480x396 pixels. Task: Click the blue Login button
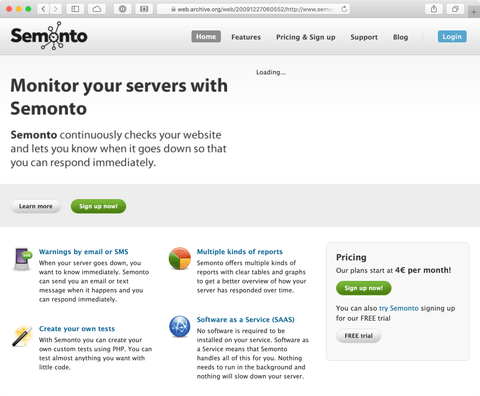pyautogui.click(x=452, y=37)
